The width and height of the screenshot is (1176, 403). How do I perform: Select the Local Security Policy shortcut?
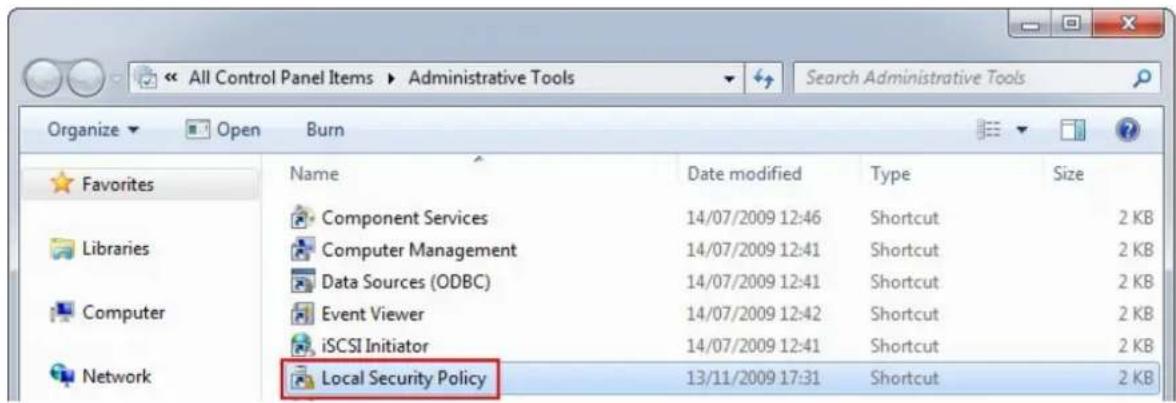[390, 378]
